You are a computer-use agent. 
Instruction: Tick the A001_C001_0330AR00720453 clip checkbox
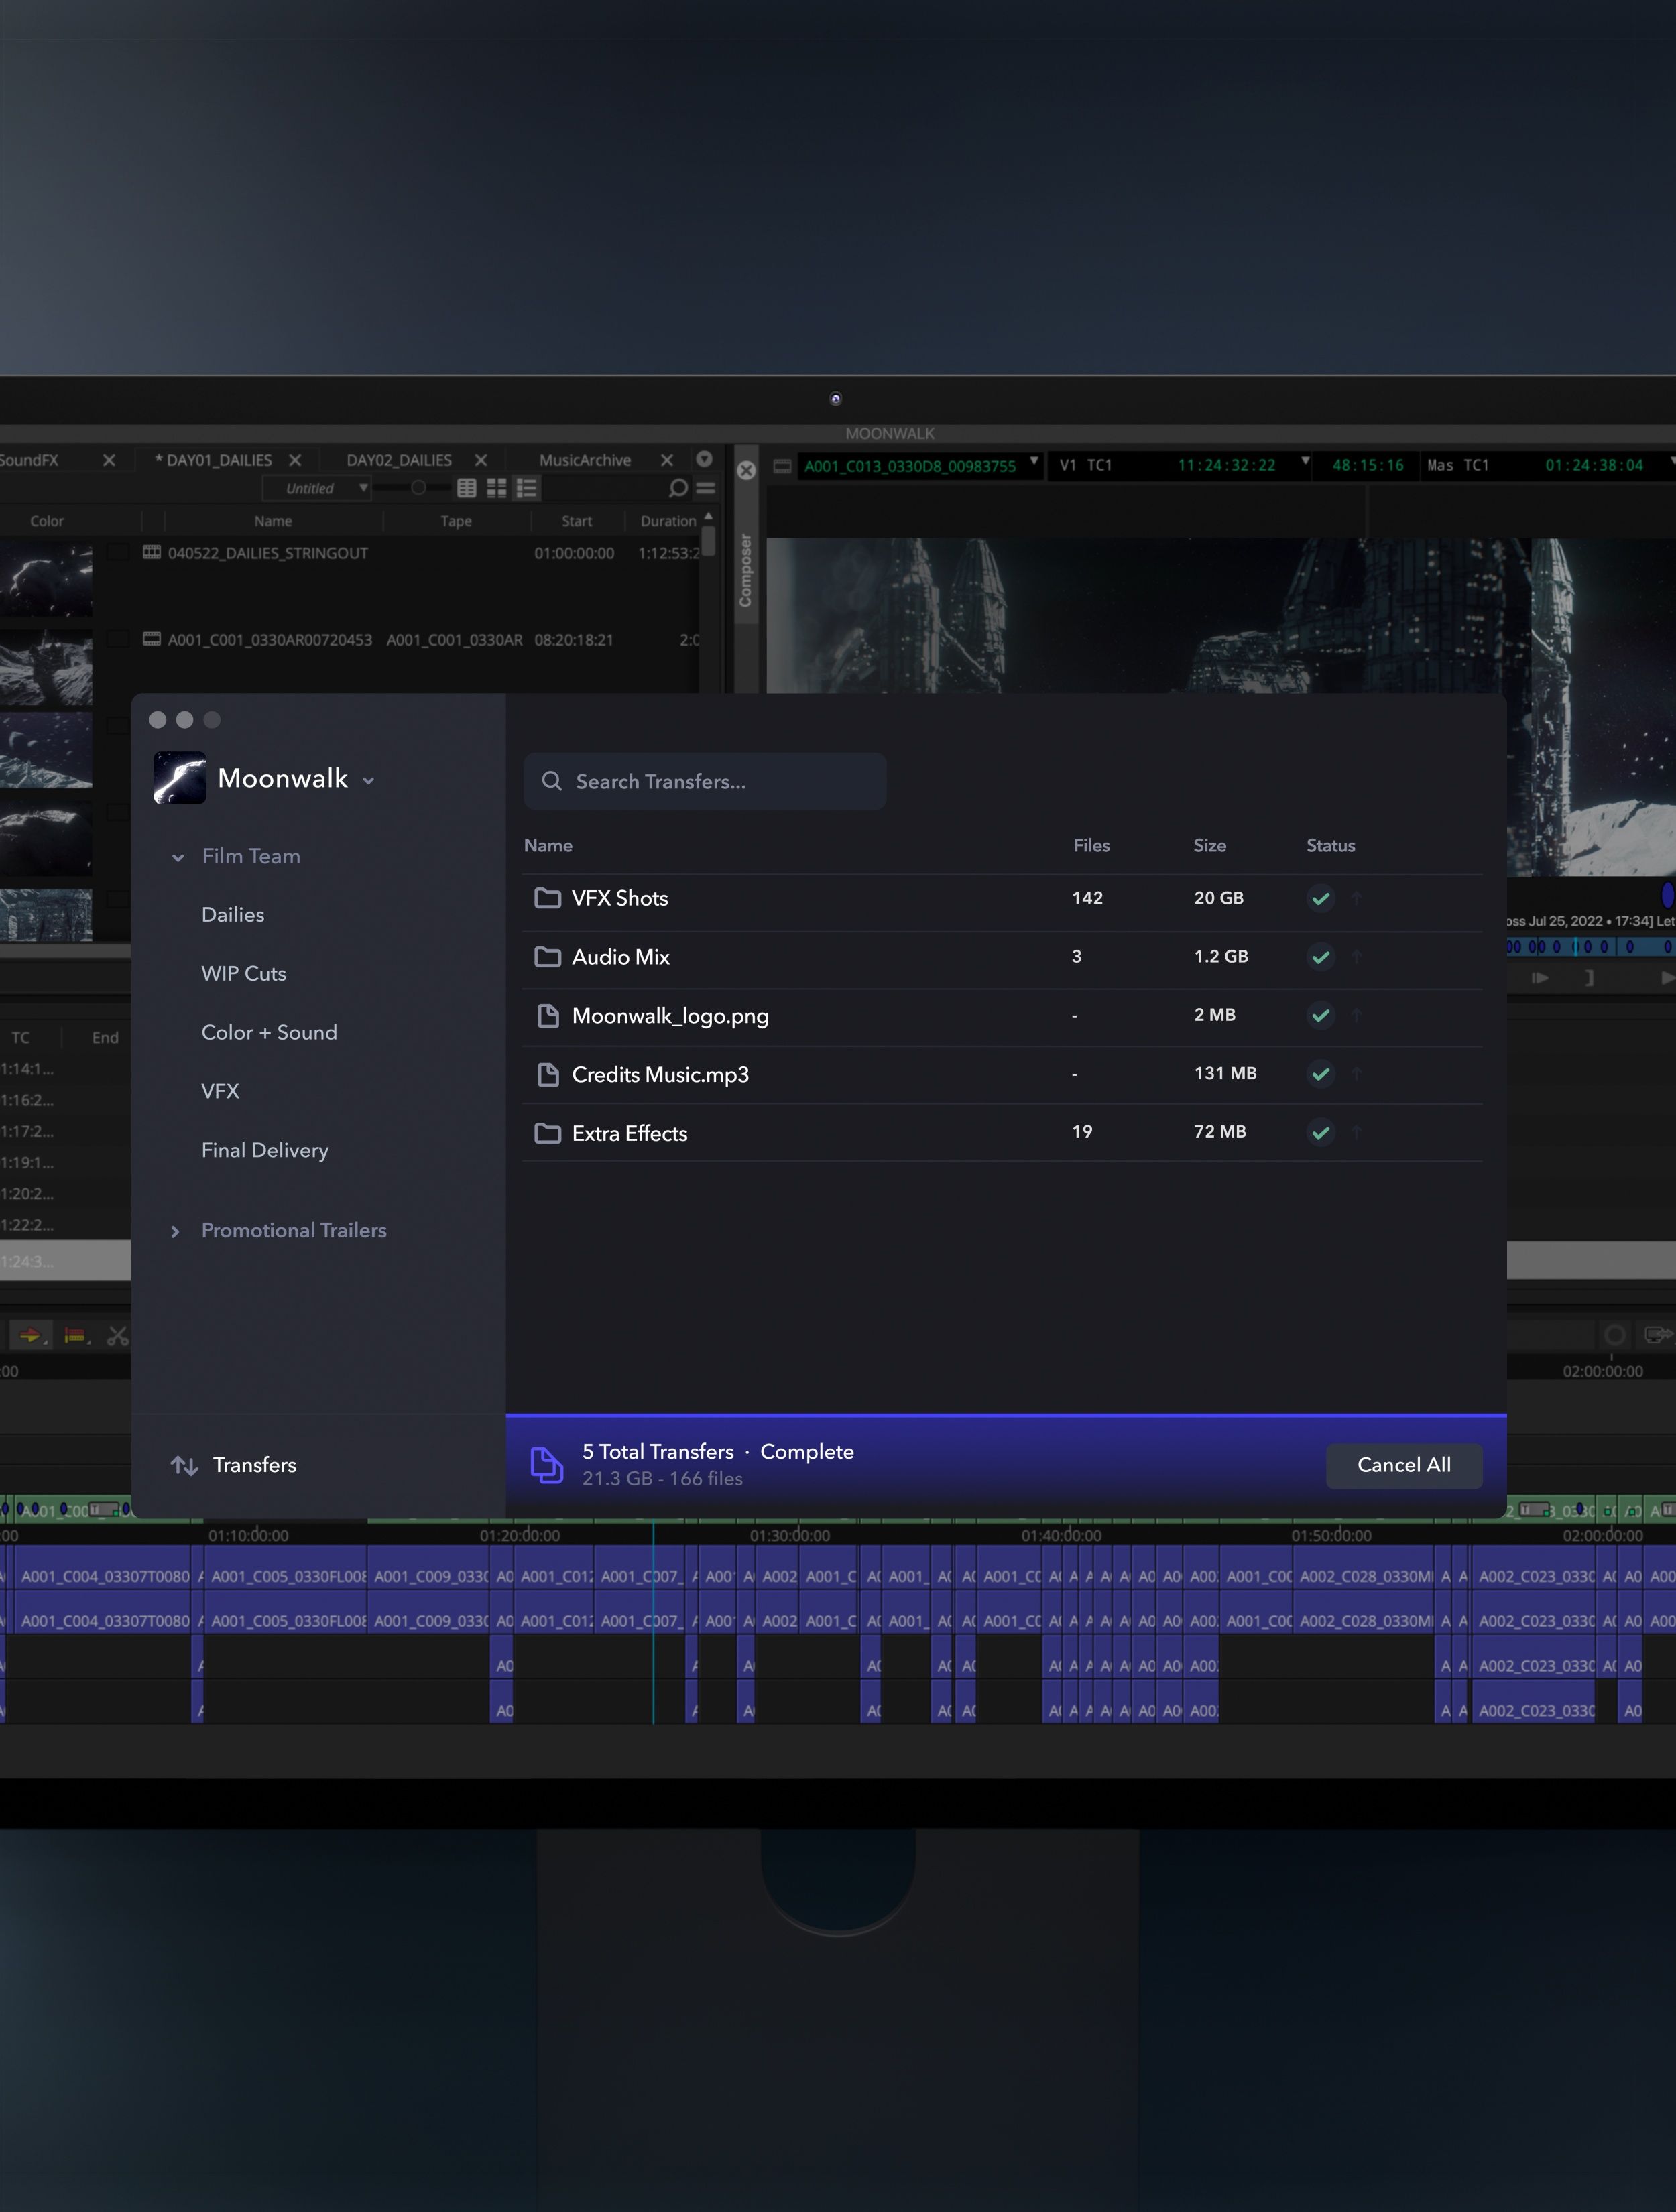[118, 640]
